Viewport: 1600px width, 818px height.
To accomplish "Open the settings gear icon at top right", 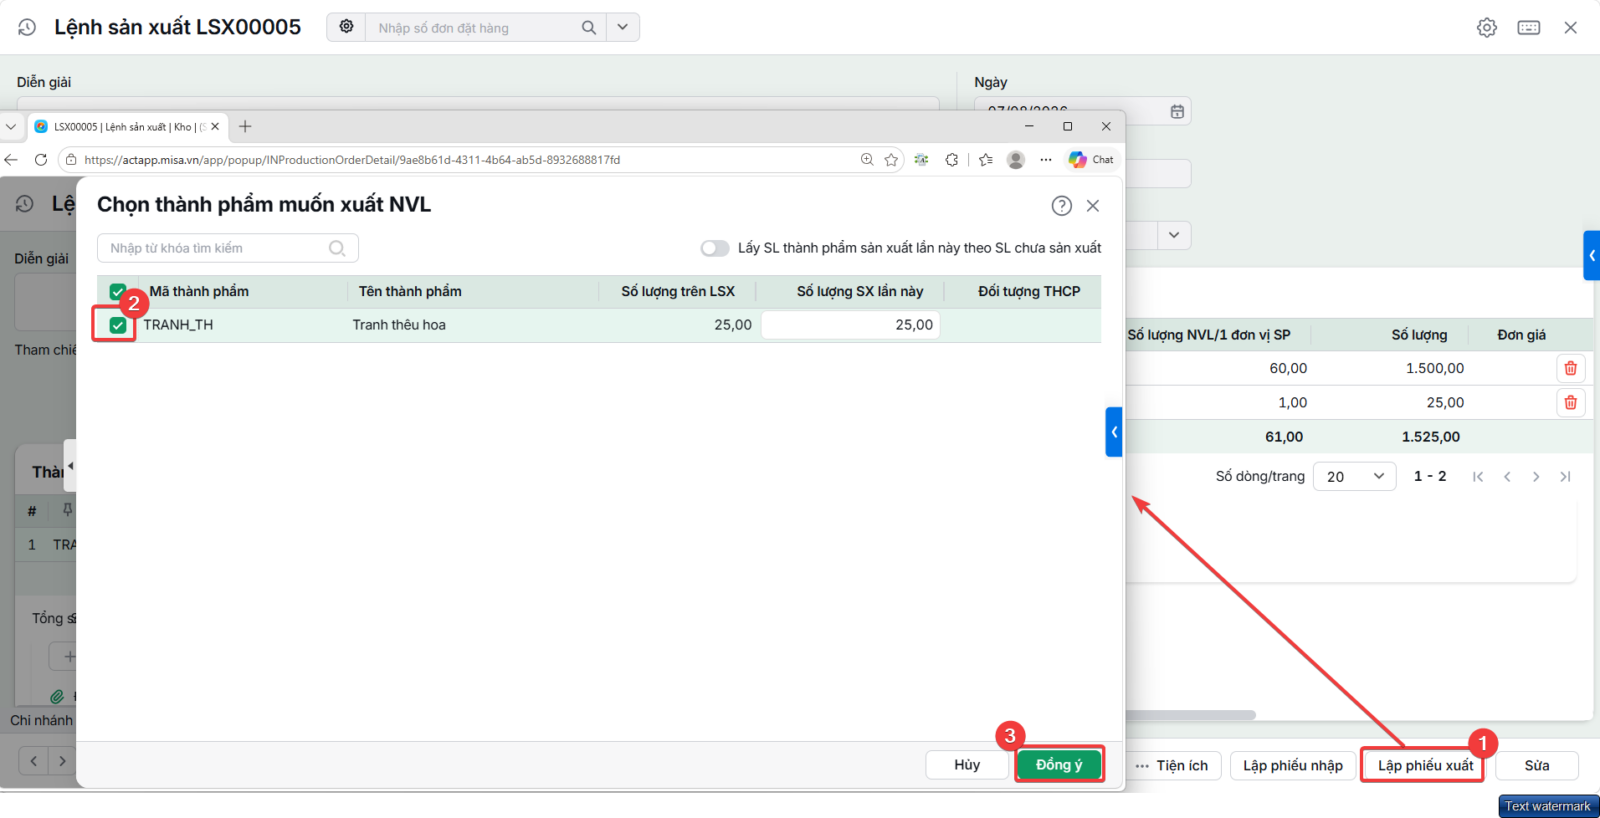I will pos(1487,28).
